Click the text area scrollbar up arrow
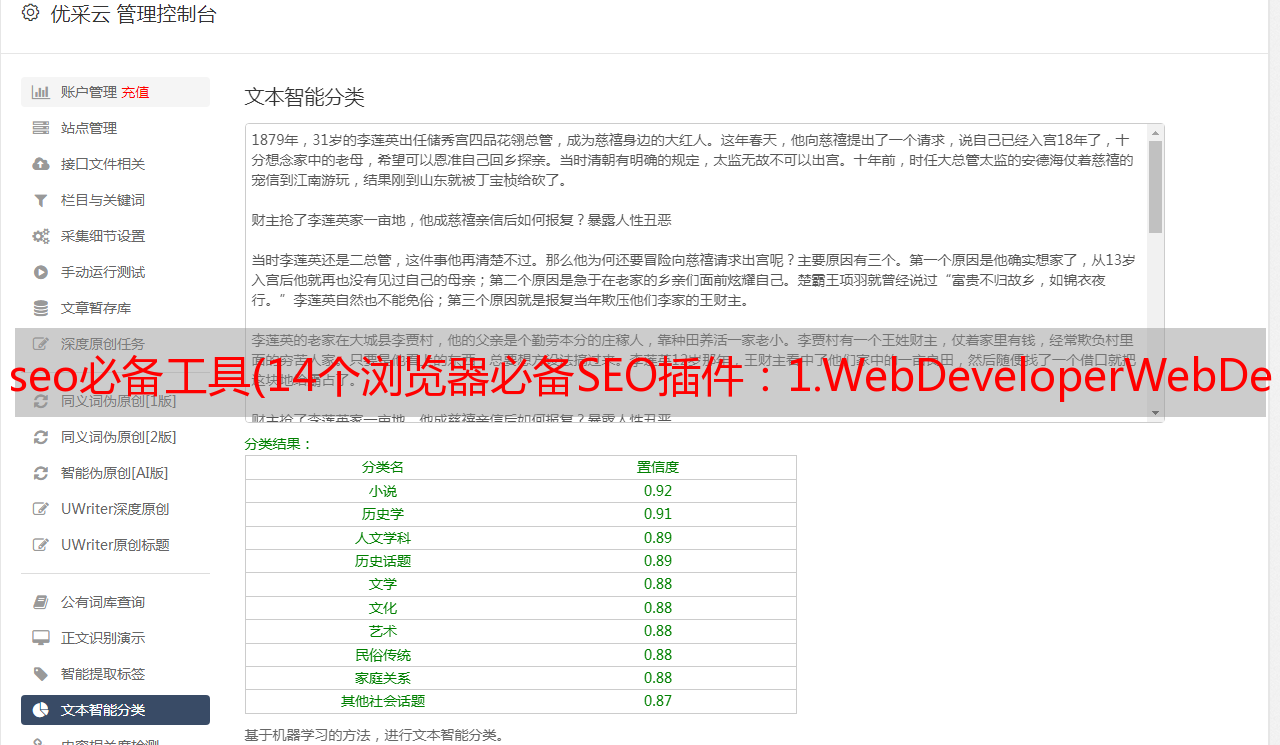 point(1156,132)
